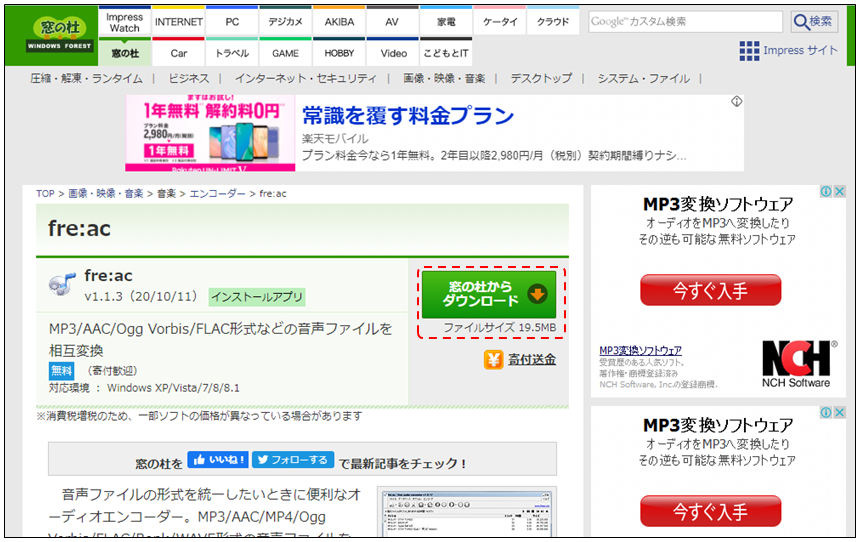Close the lower MP3変換ソフトウェア ad

839,413
